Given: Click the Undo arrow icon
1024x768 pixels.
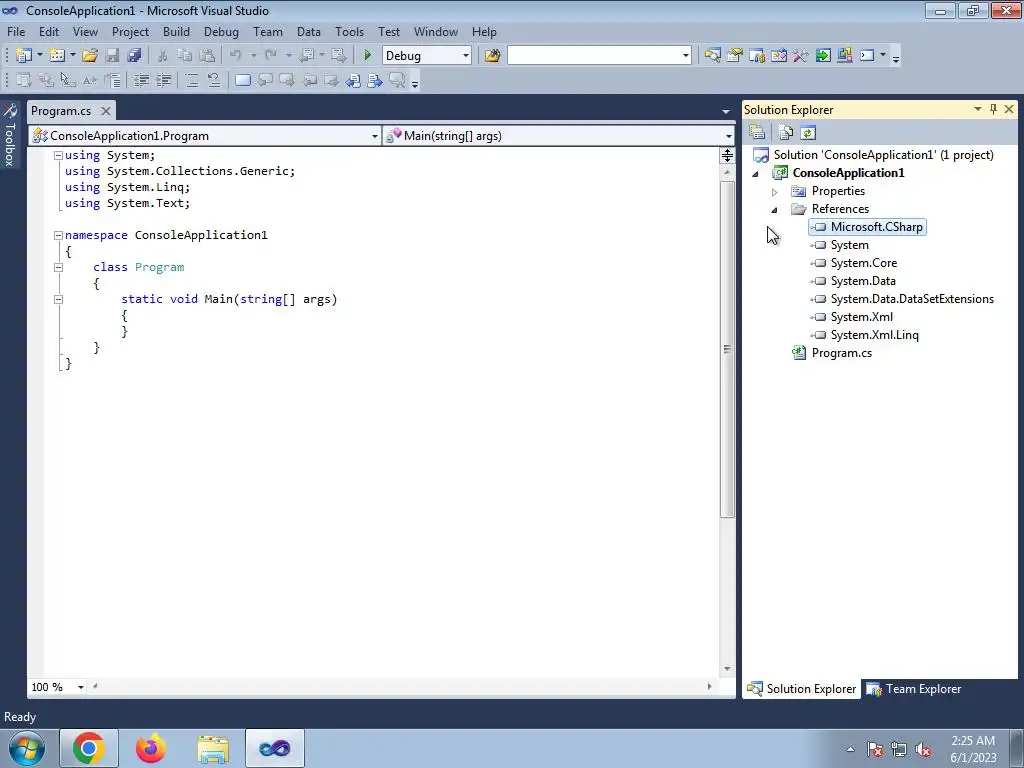Looking at the screenshot, I should point(236,56).
